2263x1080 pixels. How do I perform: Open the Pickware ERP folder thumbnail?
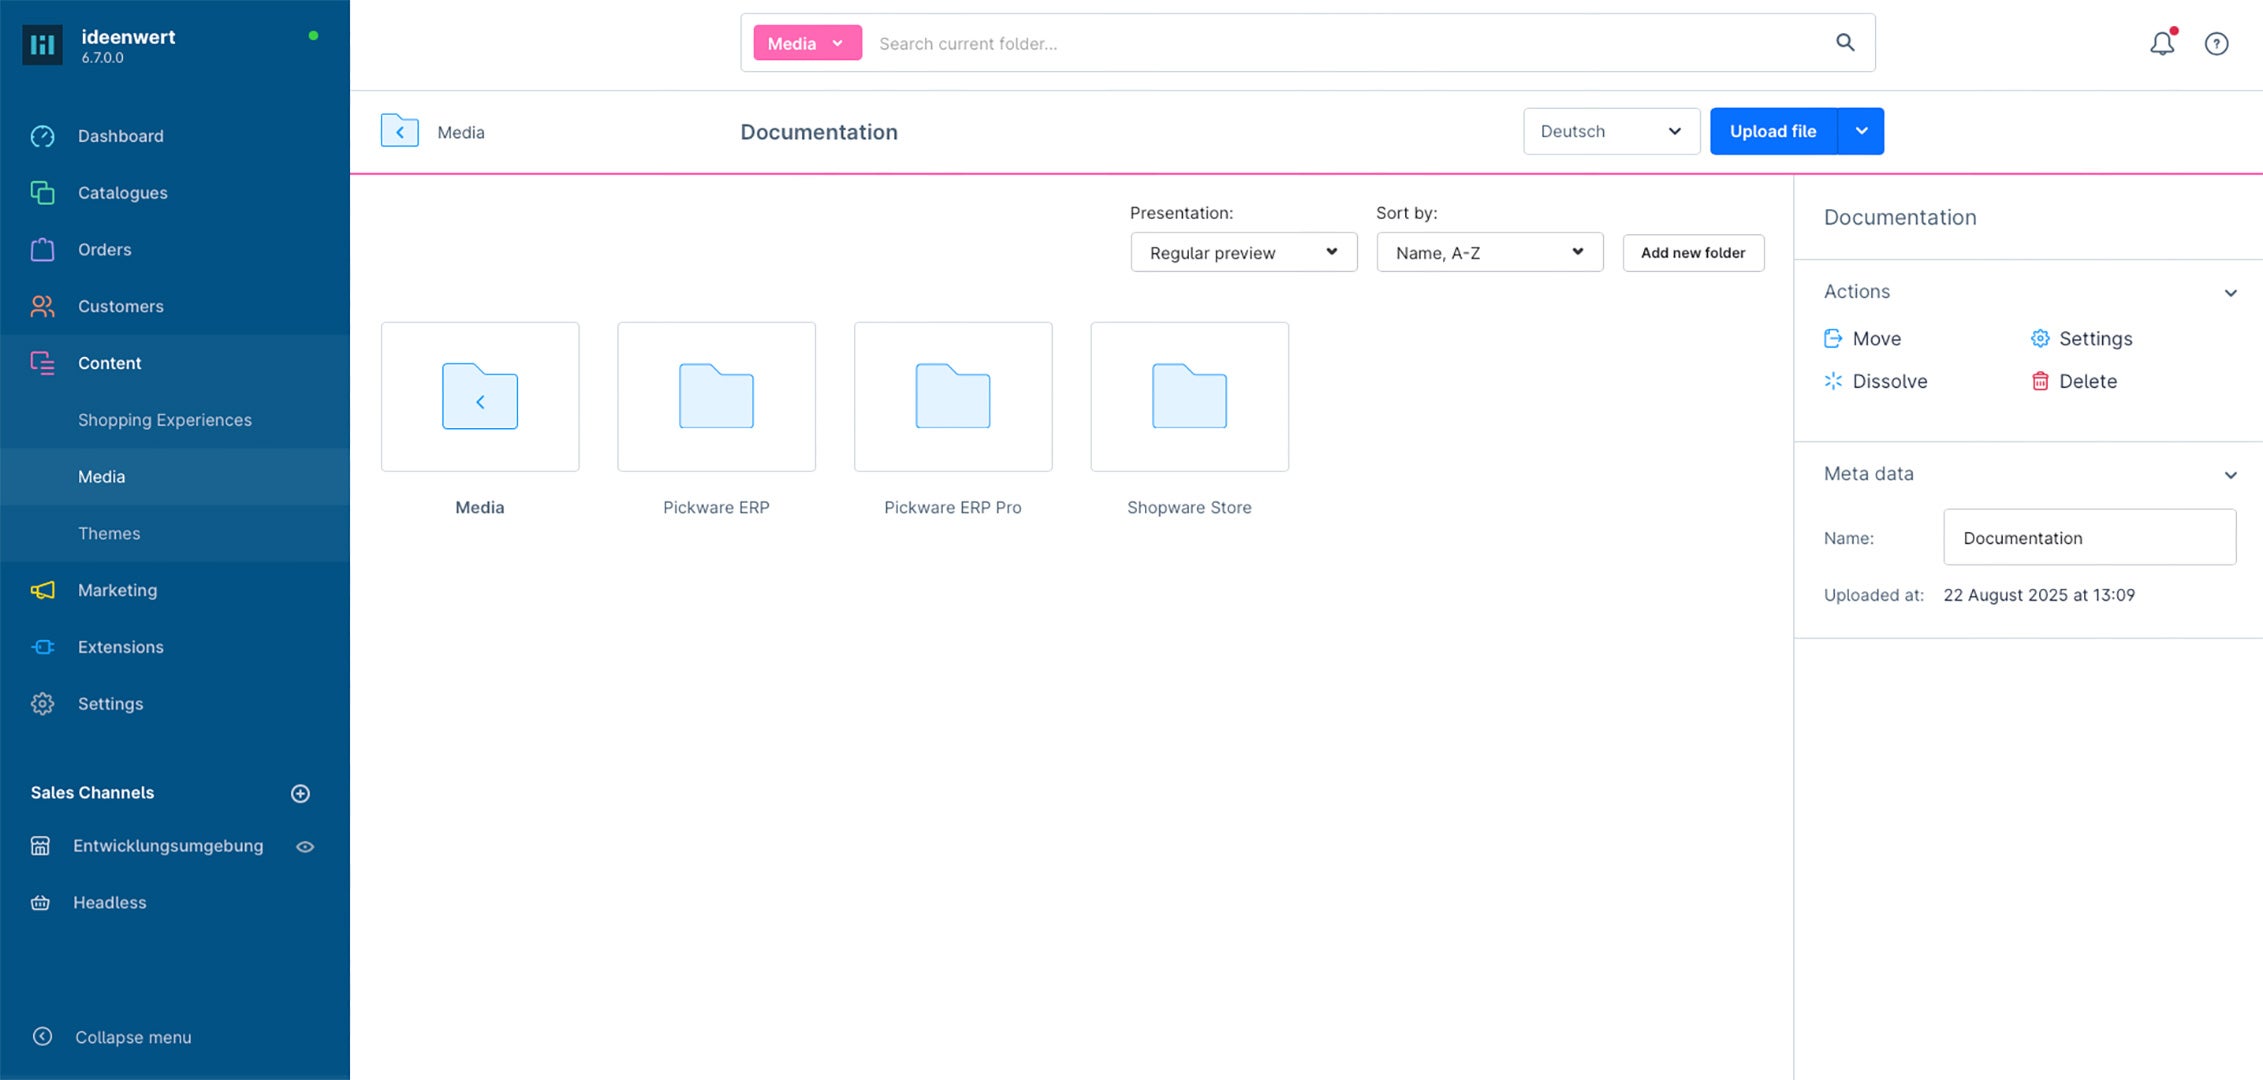[716, 396]
